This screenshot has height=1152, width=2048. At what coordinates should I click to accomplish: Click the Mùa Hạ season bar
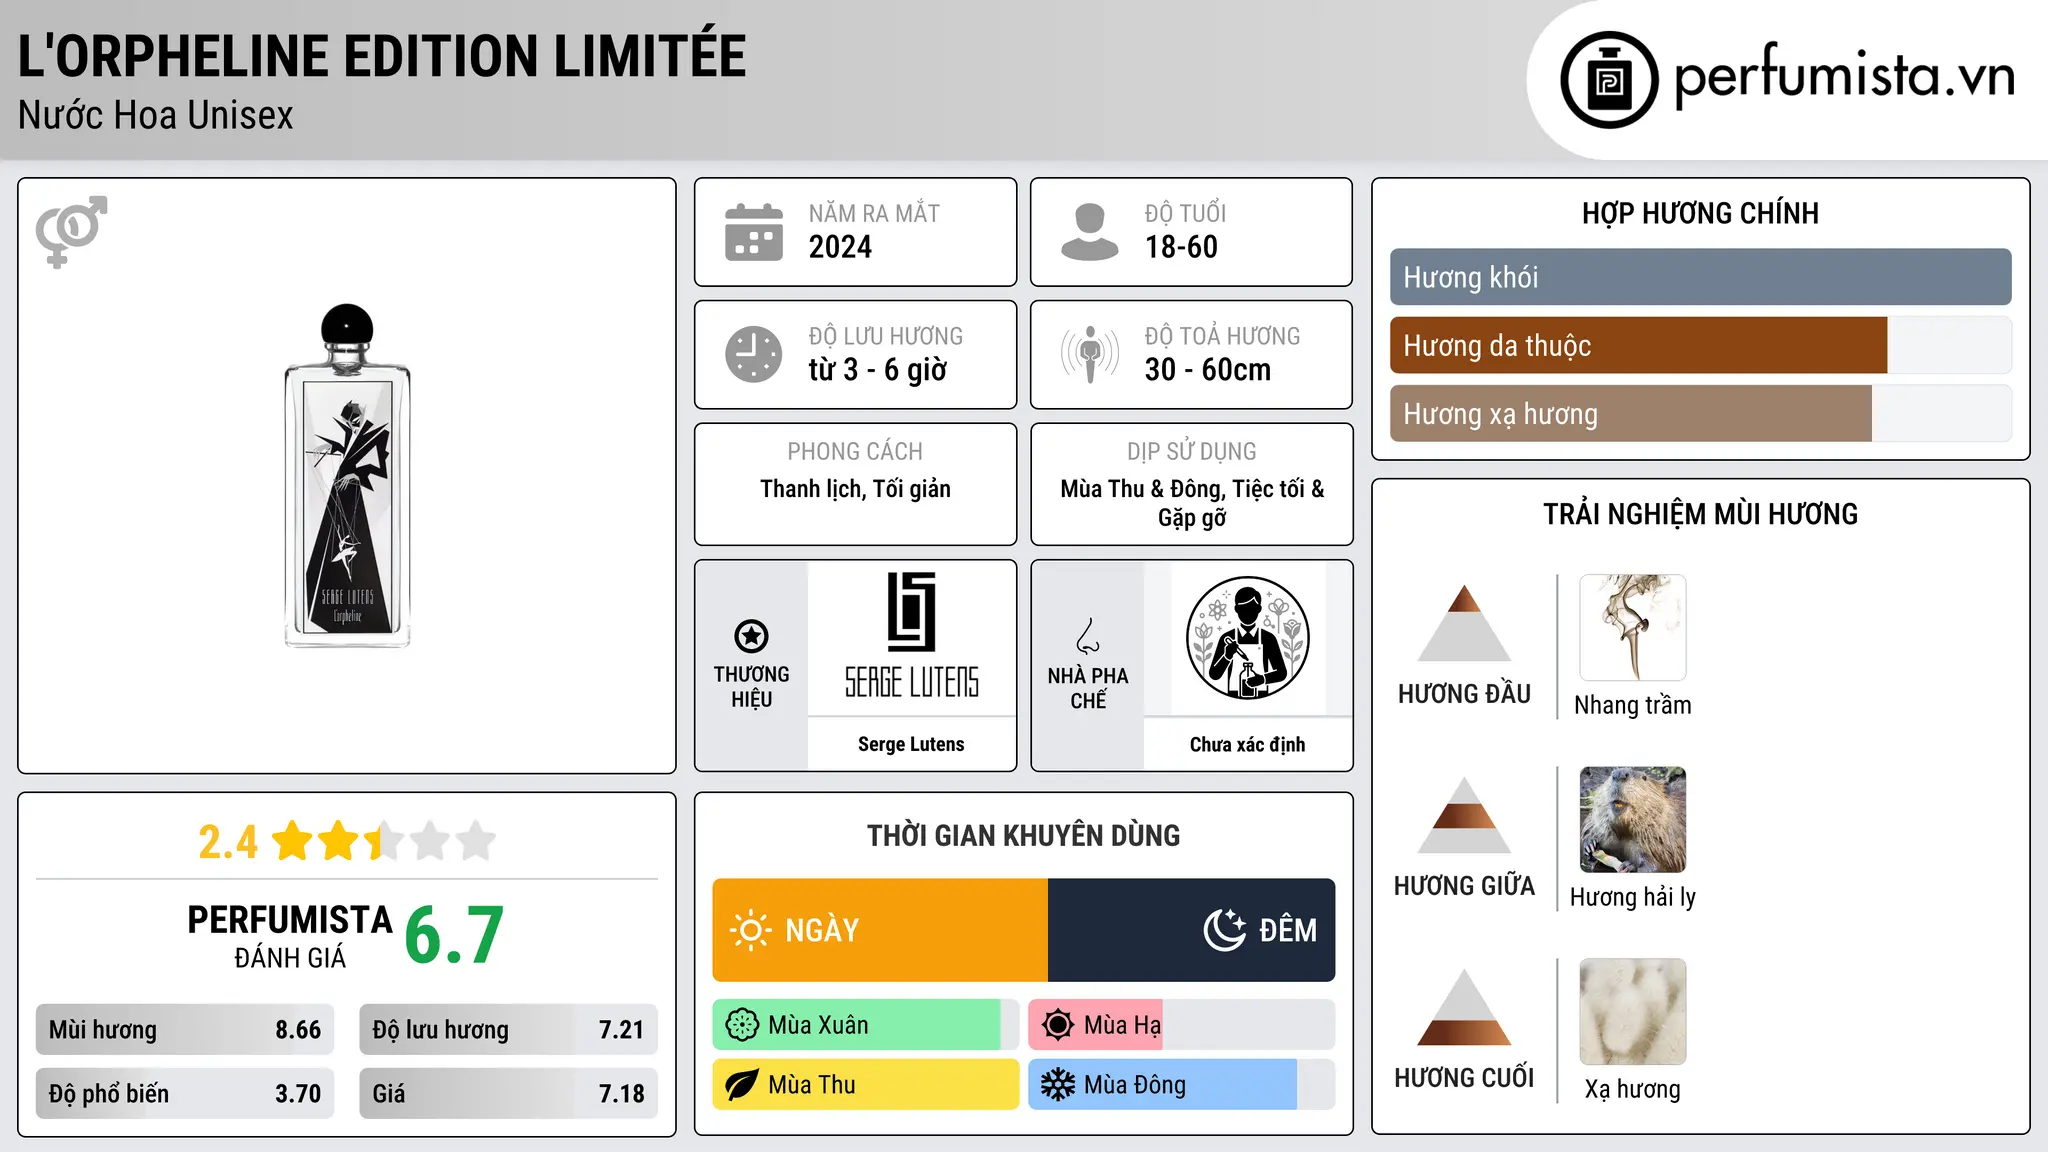tap(1182, 1025)
